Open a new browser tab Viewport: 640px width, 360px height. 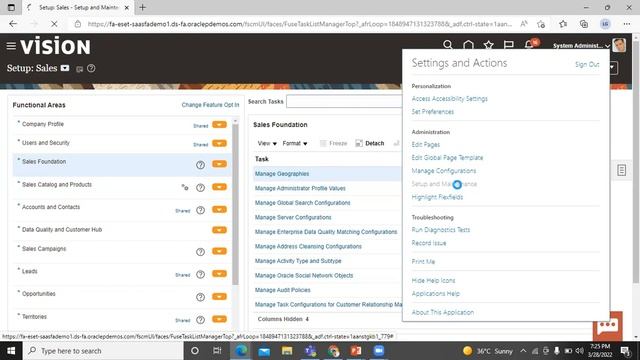[142, 7]
